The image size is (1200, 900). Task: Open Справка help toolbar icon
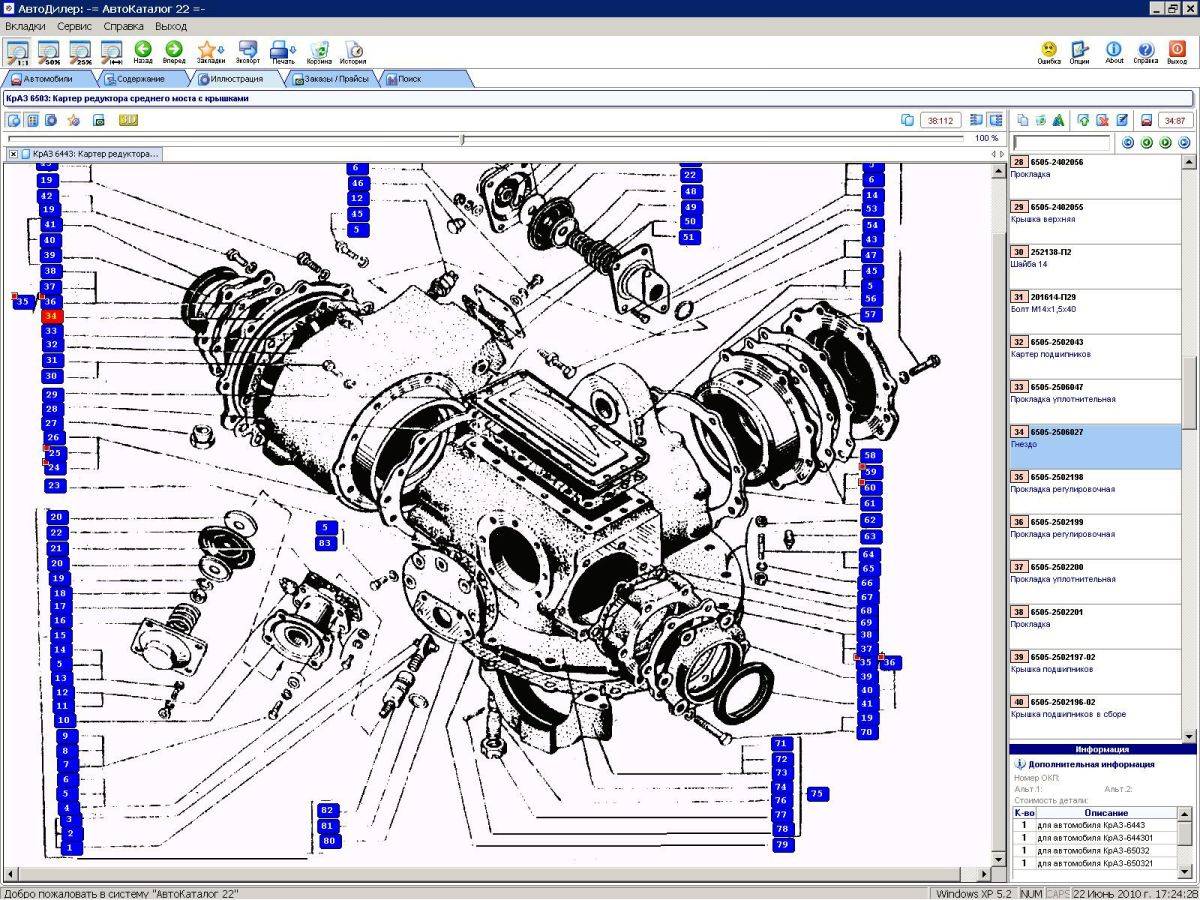click(x=1146, y=52)
